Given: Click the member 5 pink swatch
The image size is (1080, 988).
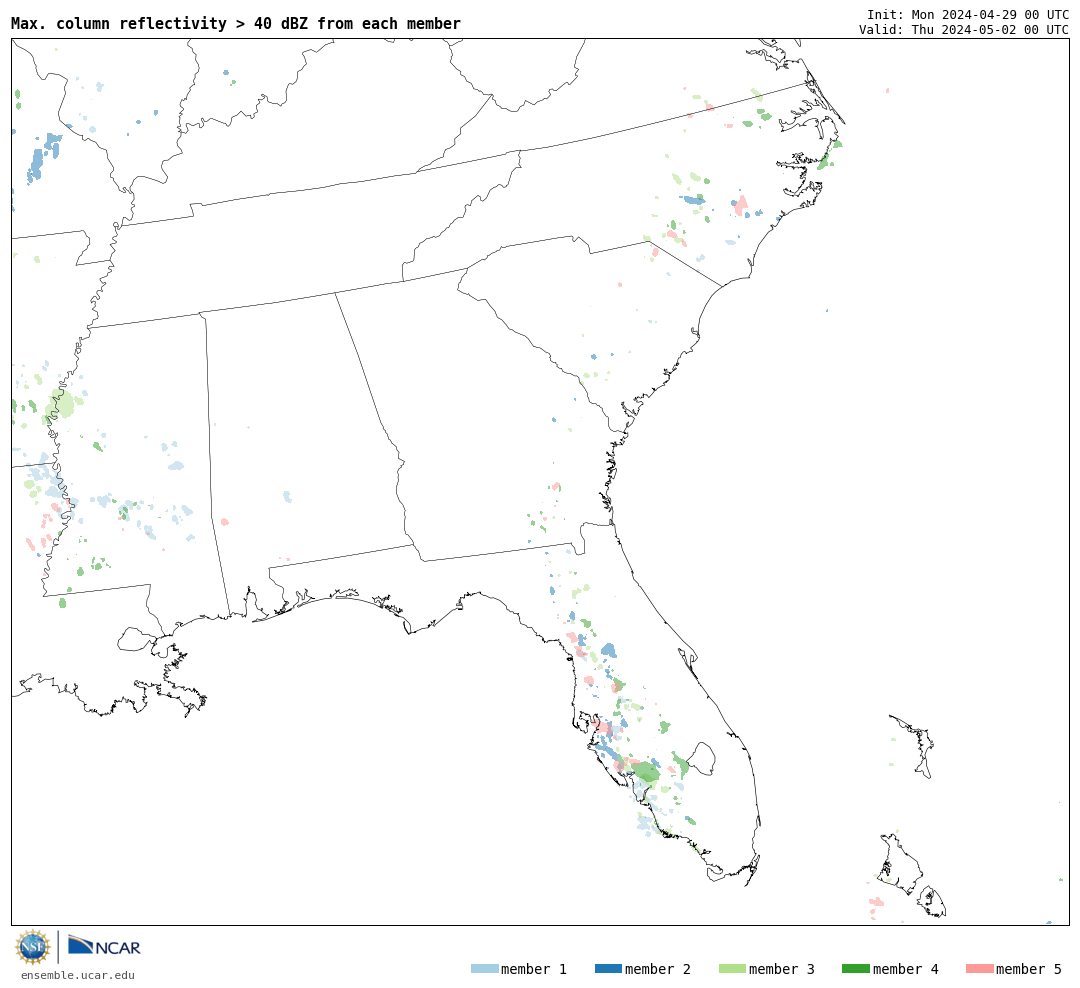Looking at the screenshot, I should (979, 969).
